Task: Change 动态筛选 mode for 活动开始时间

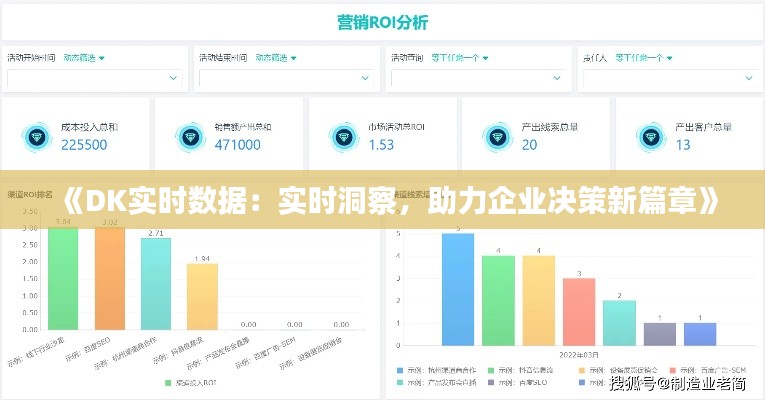Action: [x=84, y=57]
